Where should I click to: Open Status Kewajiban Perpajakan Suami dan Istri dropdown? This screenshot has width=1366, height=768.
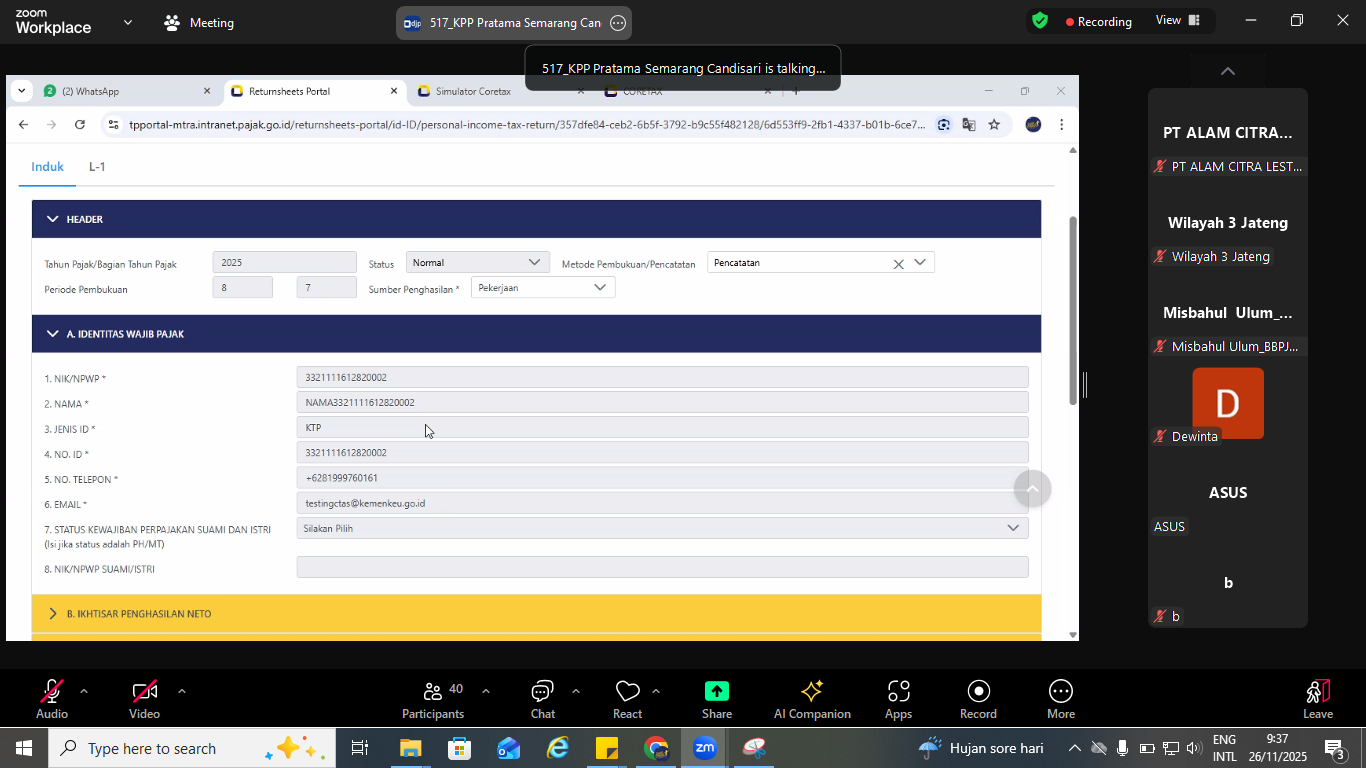point(662,528)
